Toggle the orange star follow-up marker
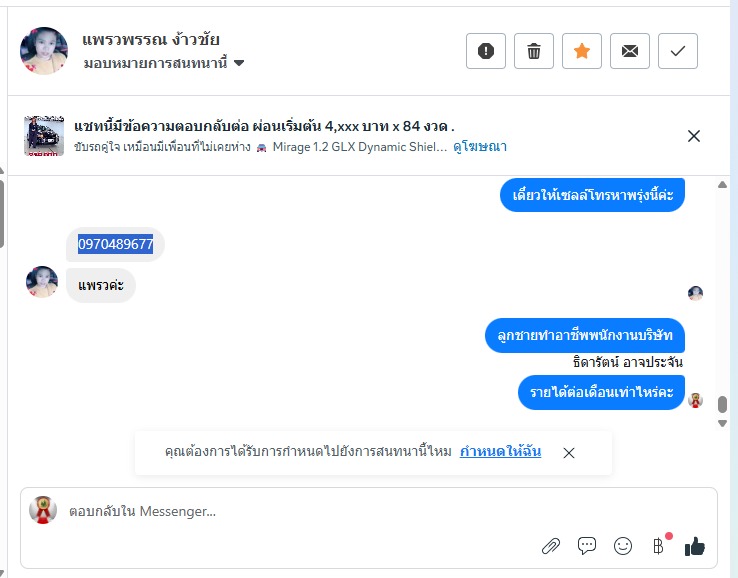The height and width of the screenshot is (578, 738). [582, 51]
